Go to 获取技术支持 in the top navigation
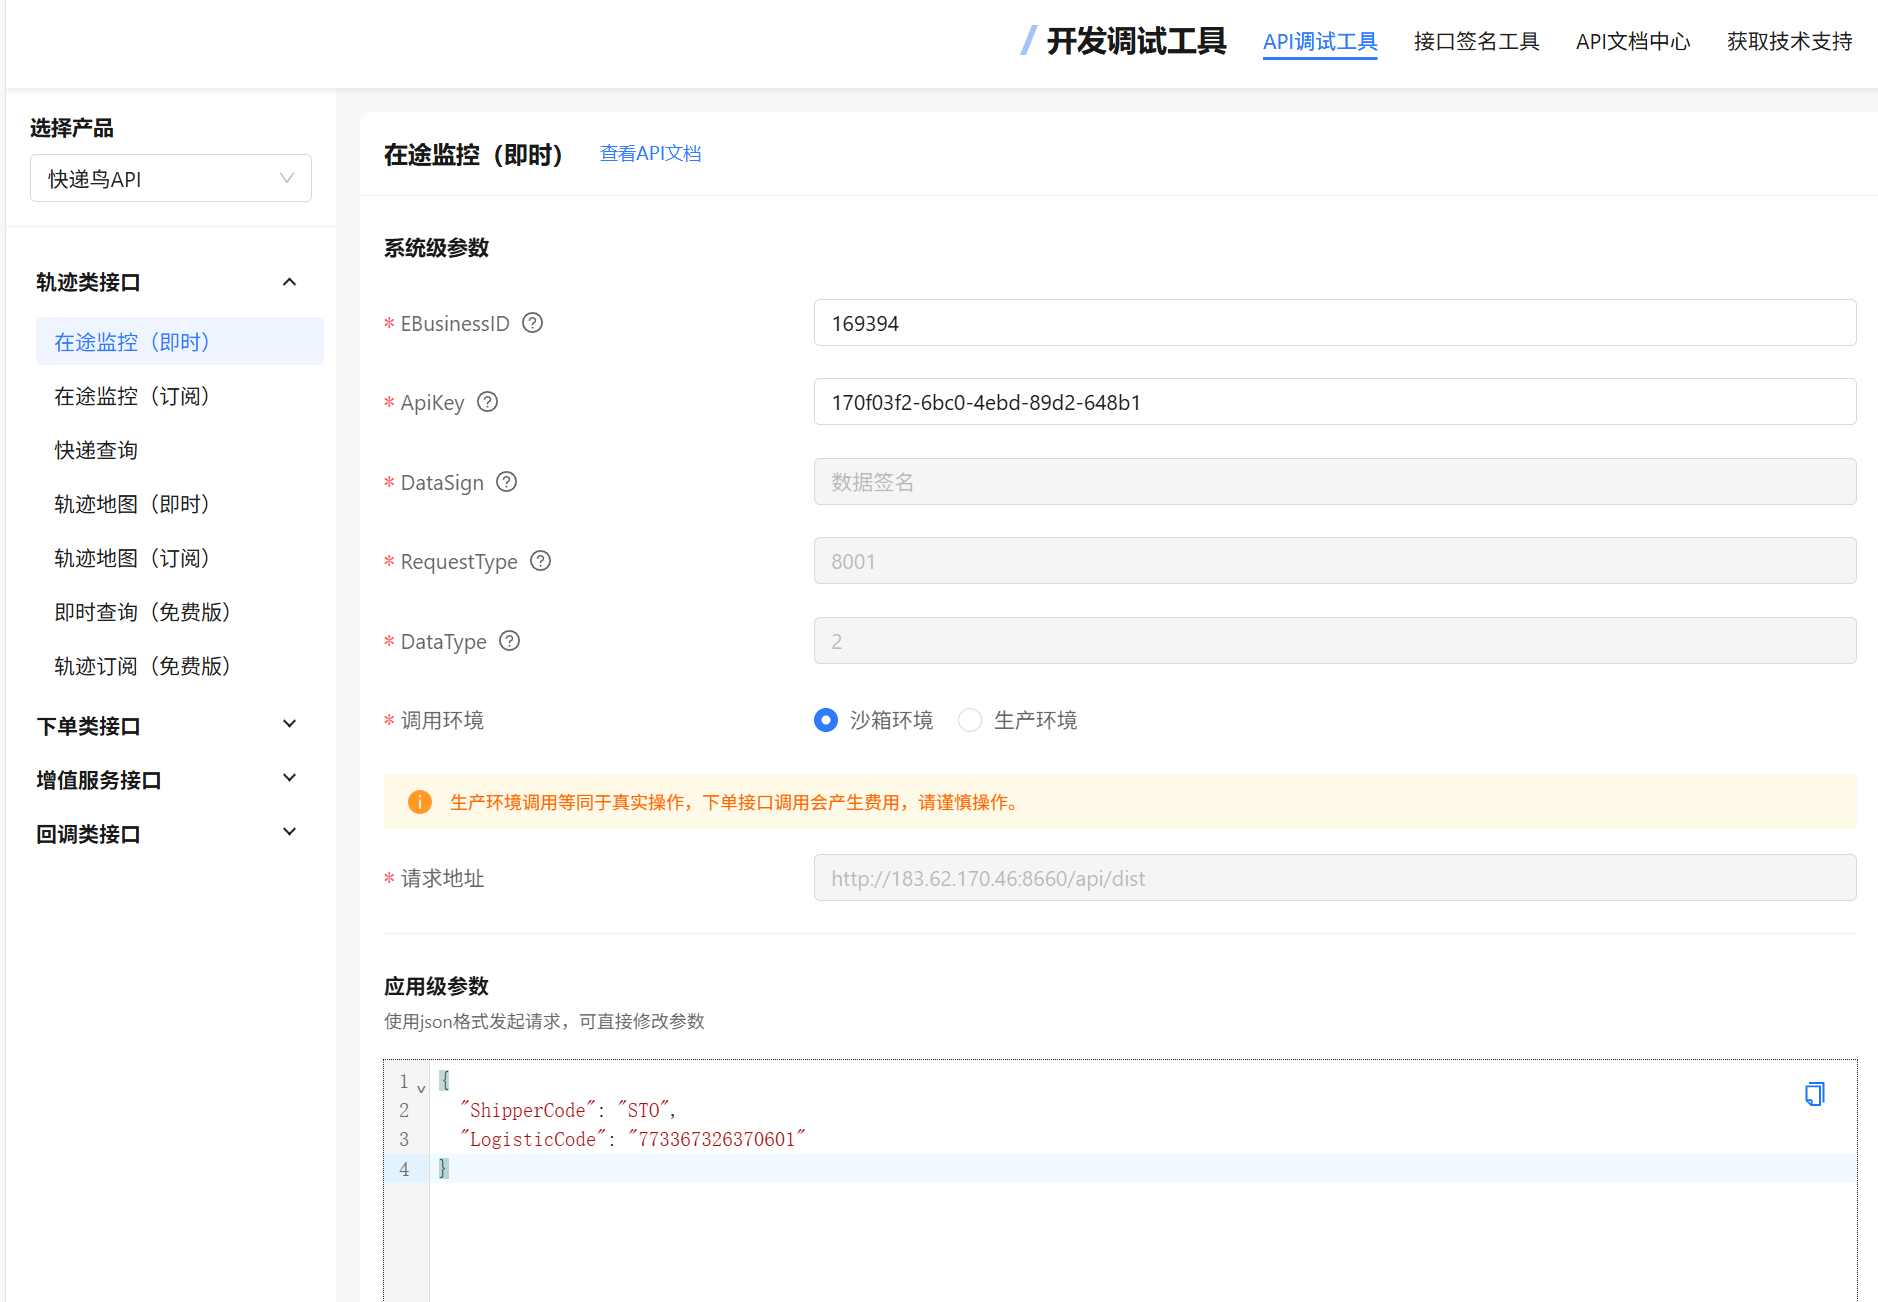 tap(1789, 41)
